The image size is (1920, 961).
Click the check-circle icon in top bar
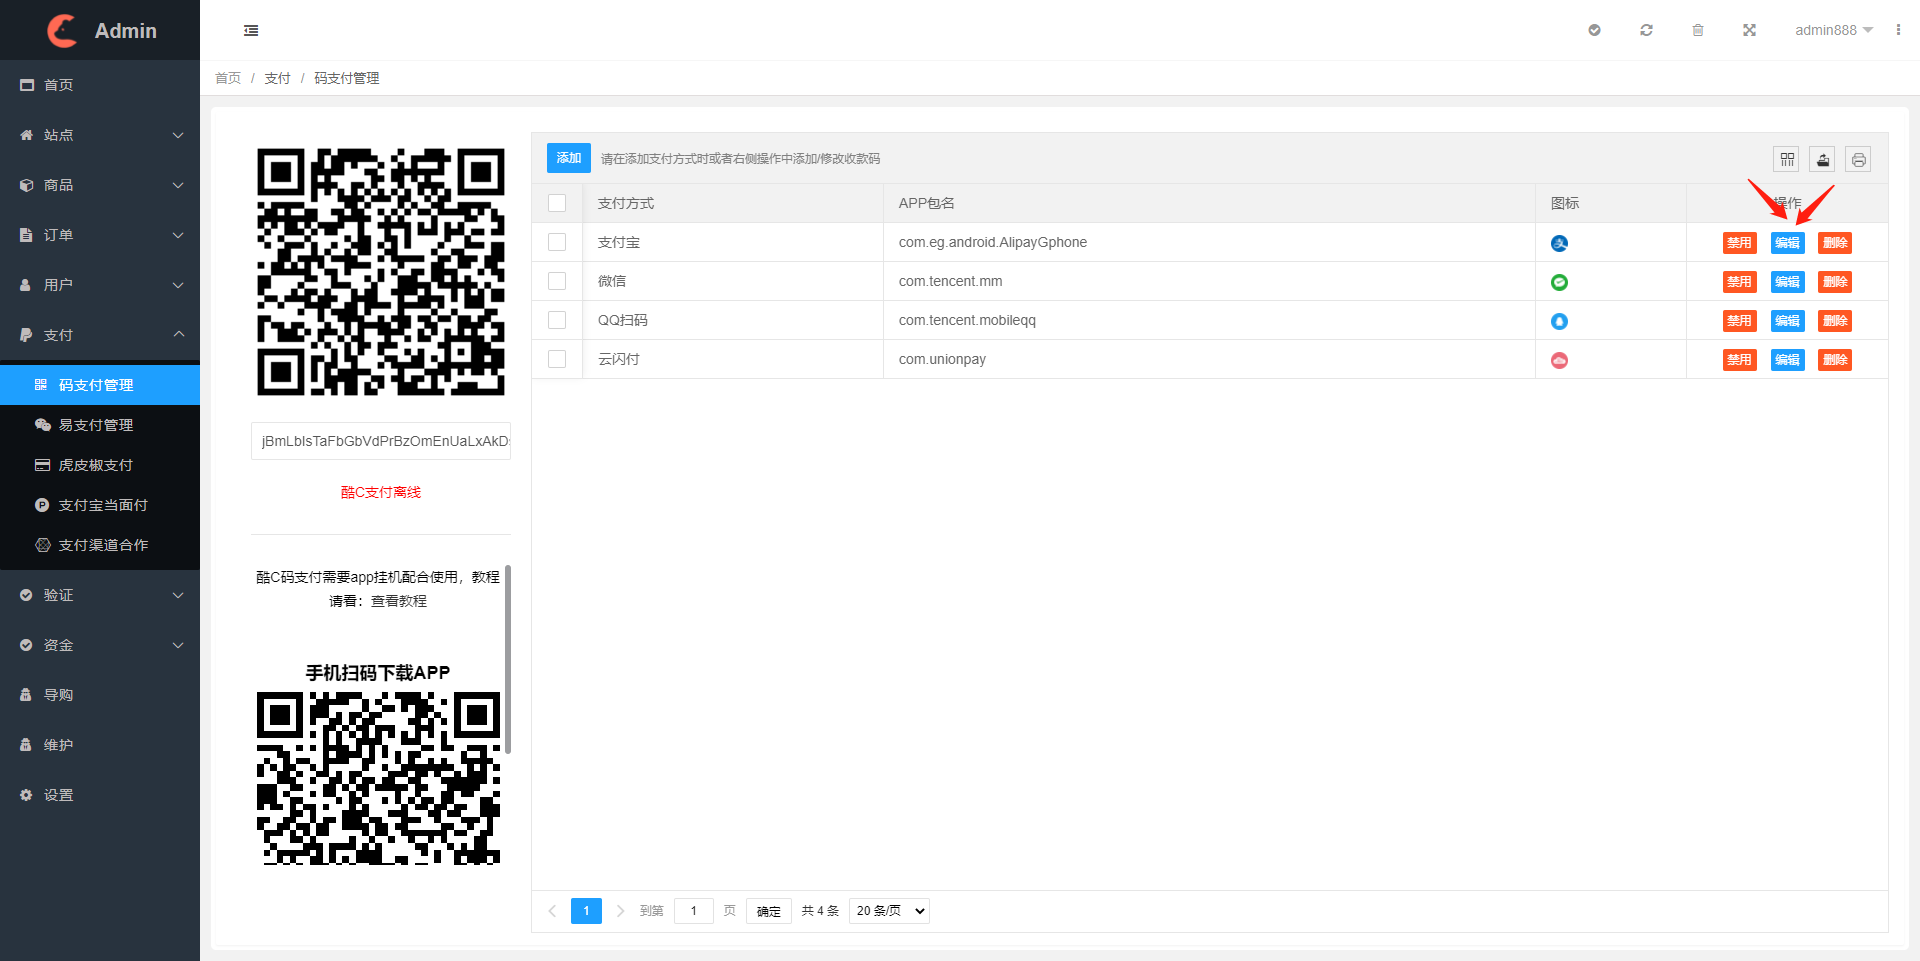(x=1594, y=30)
